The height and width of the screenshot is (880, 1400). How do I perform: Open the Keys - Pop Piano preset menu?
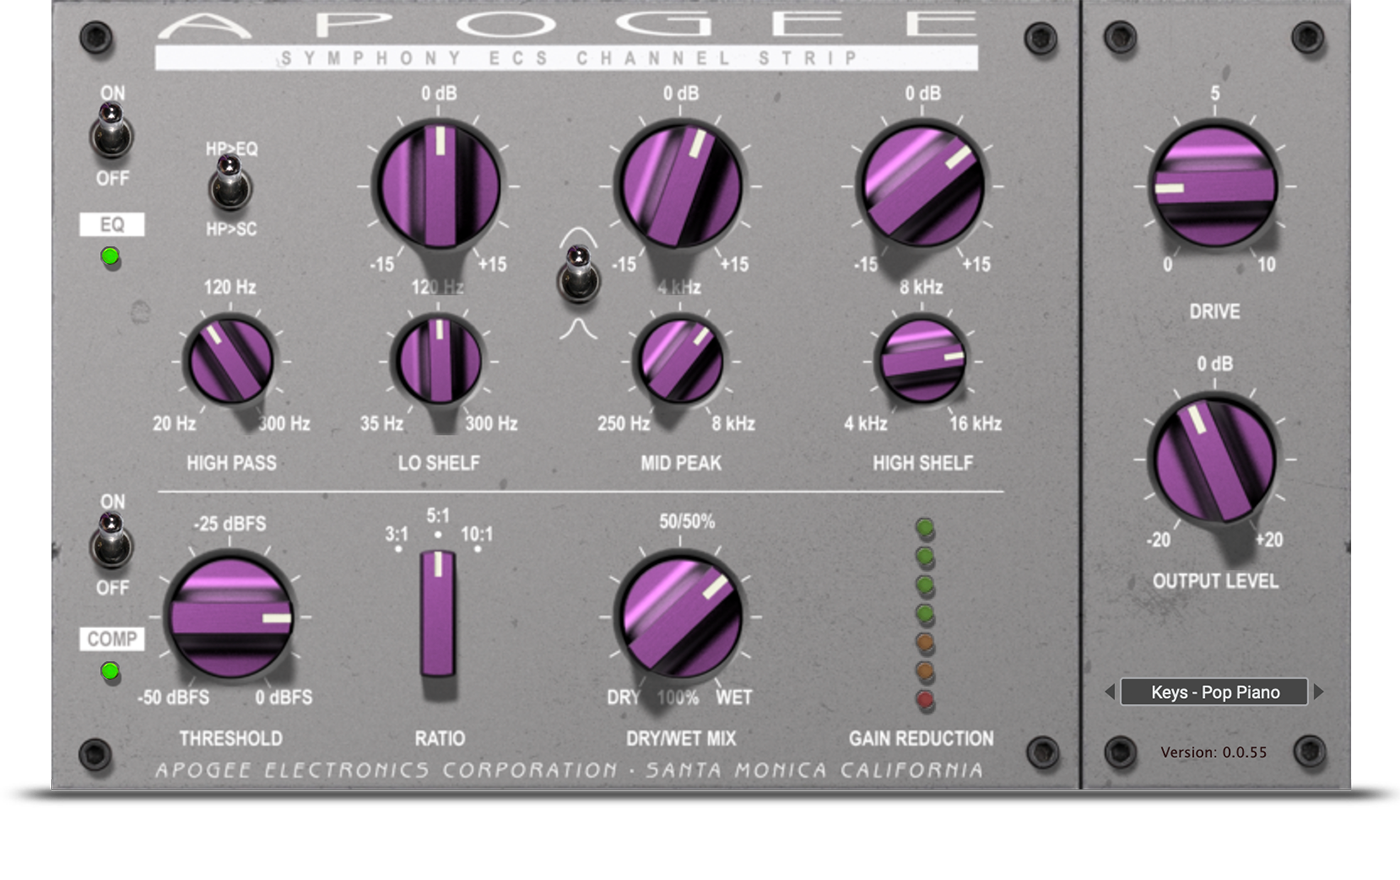(1214, 692)
